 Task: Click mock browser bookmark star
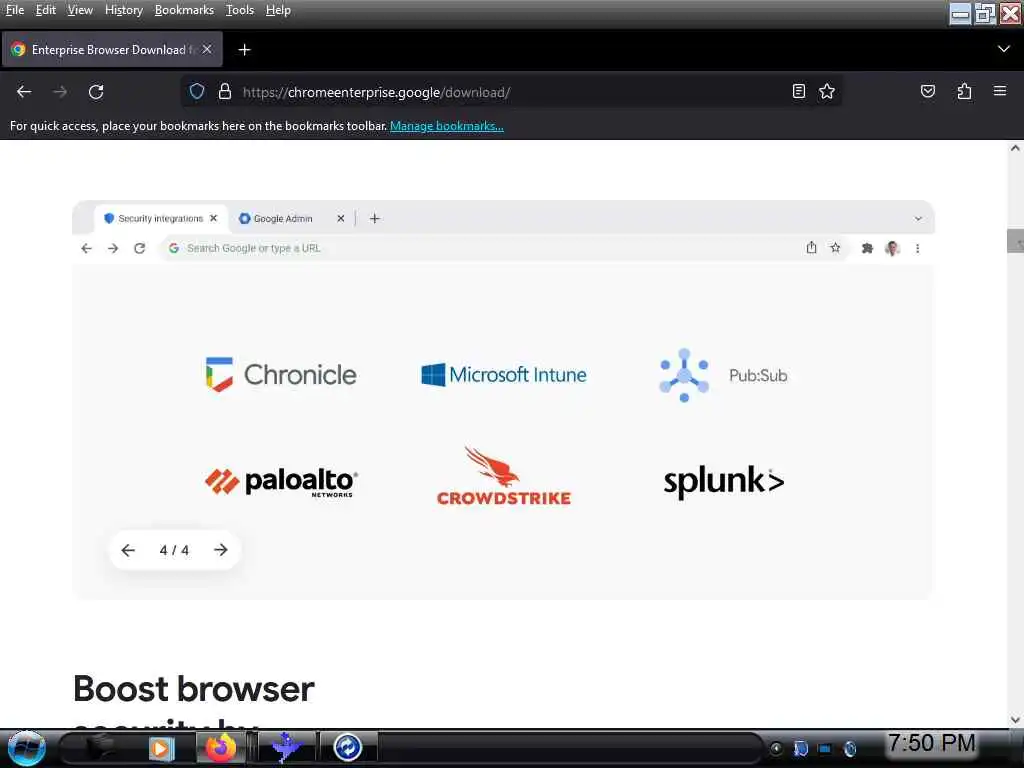pos(835,248)
